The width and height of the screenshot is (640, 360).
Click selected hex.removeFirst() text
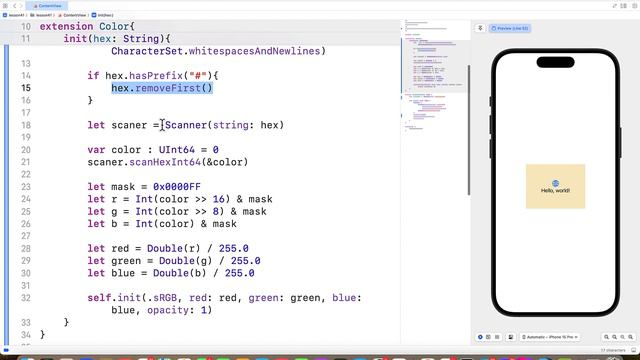point(162,88)
